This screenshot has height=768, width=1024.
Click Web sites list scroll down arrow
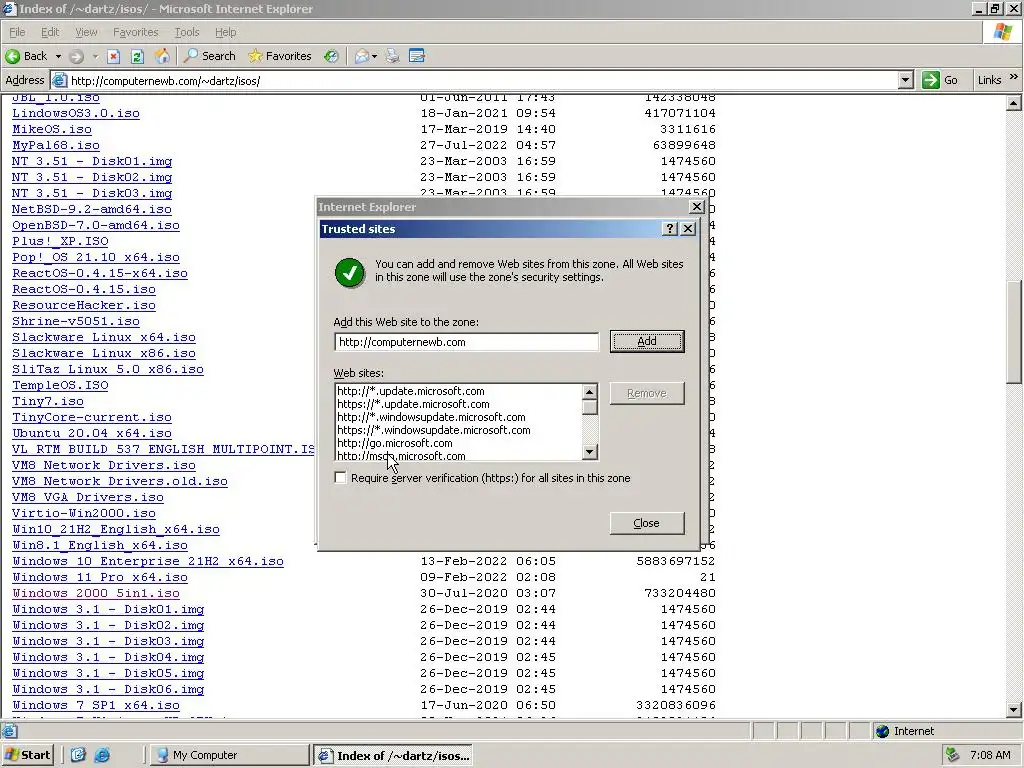(590, 452)
